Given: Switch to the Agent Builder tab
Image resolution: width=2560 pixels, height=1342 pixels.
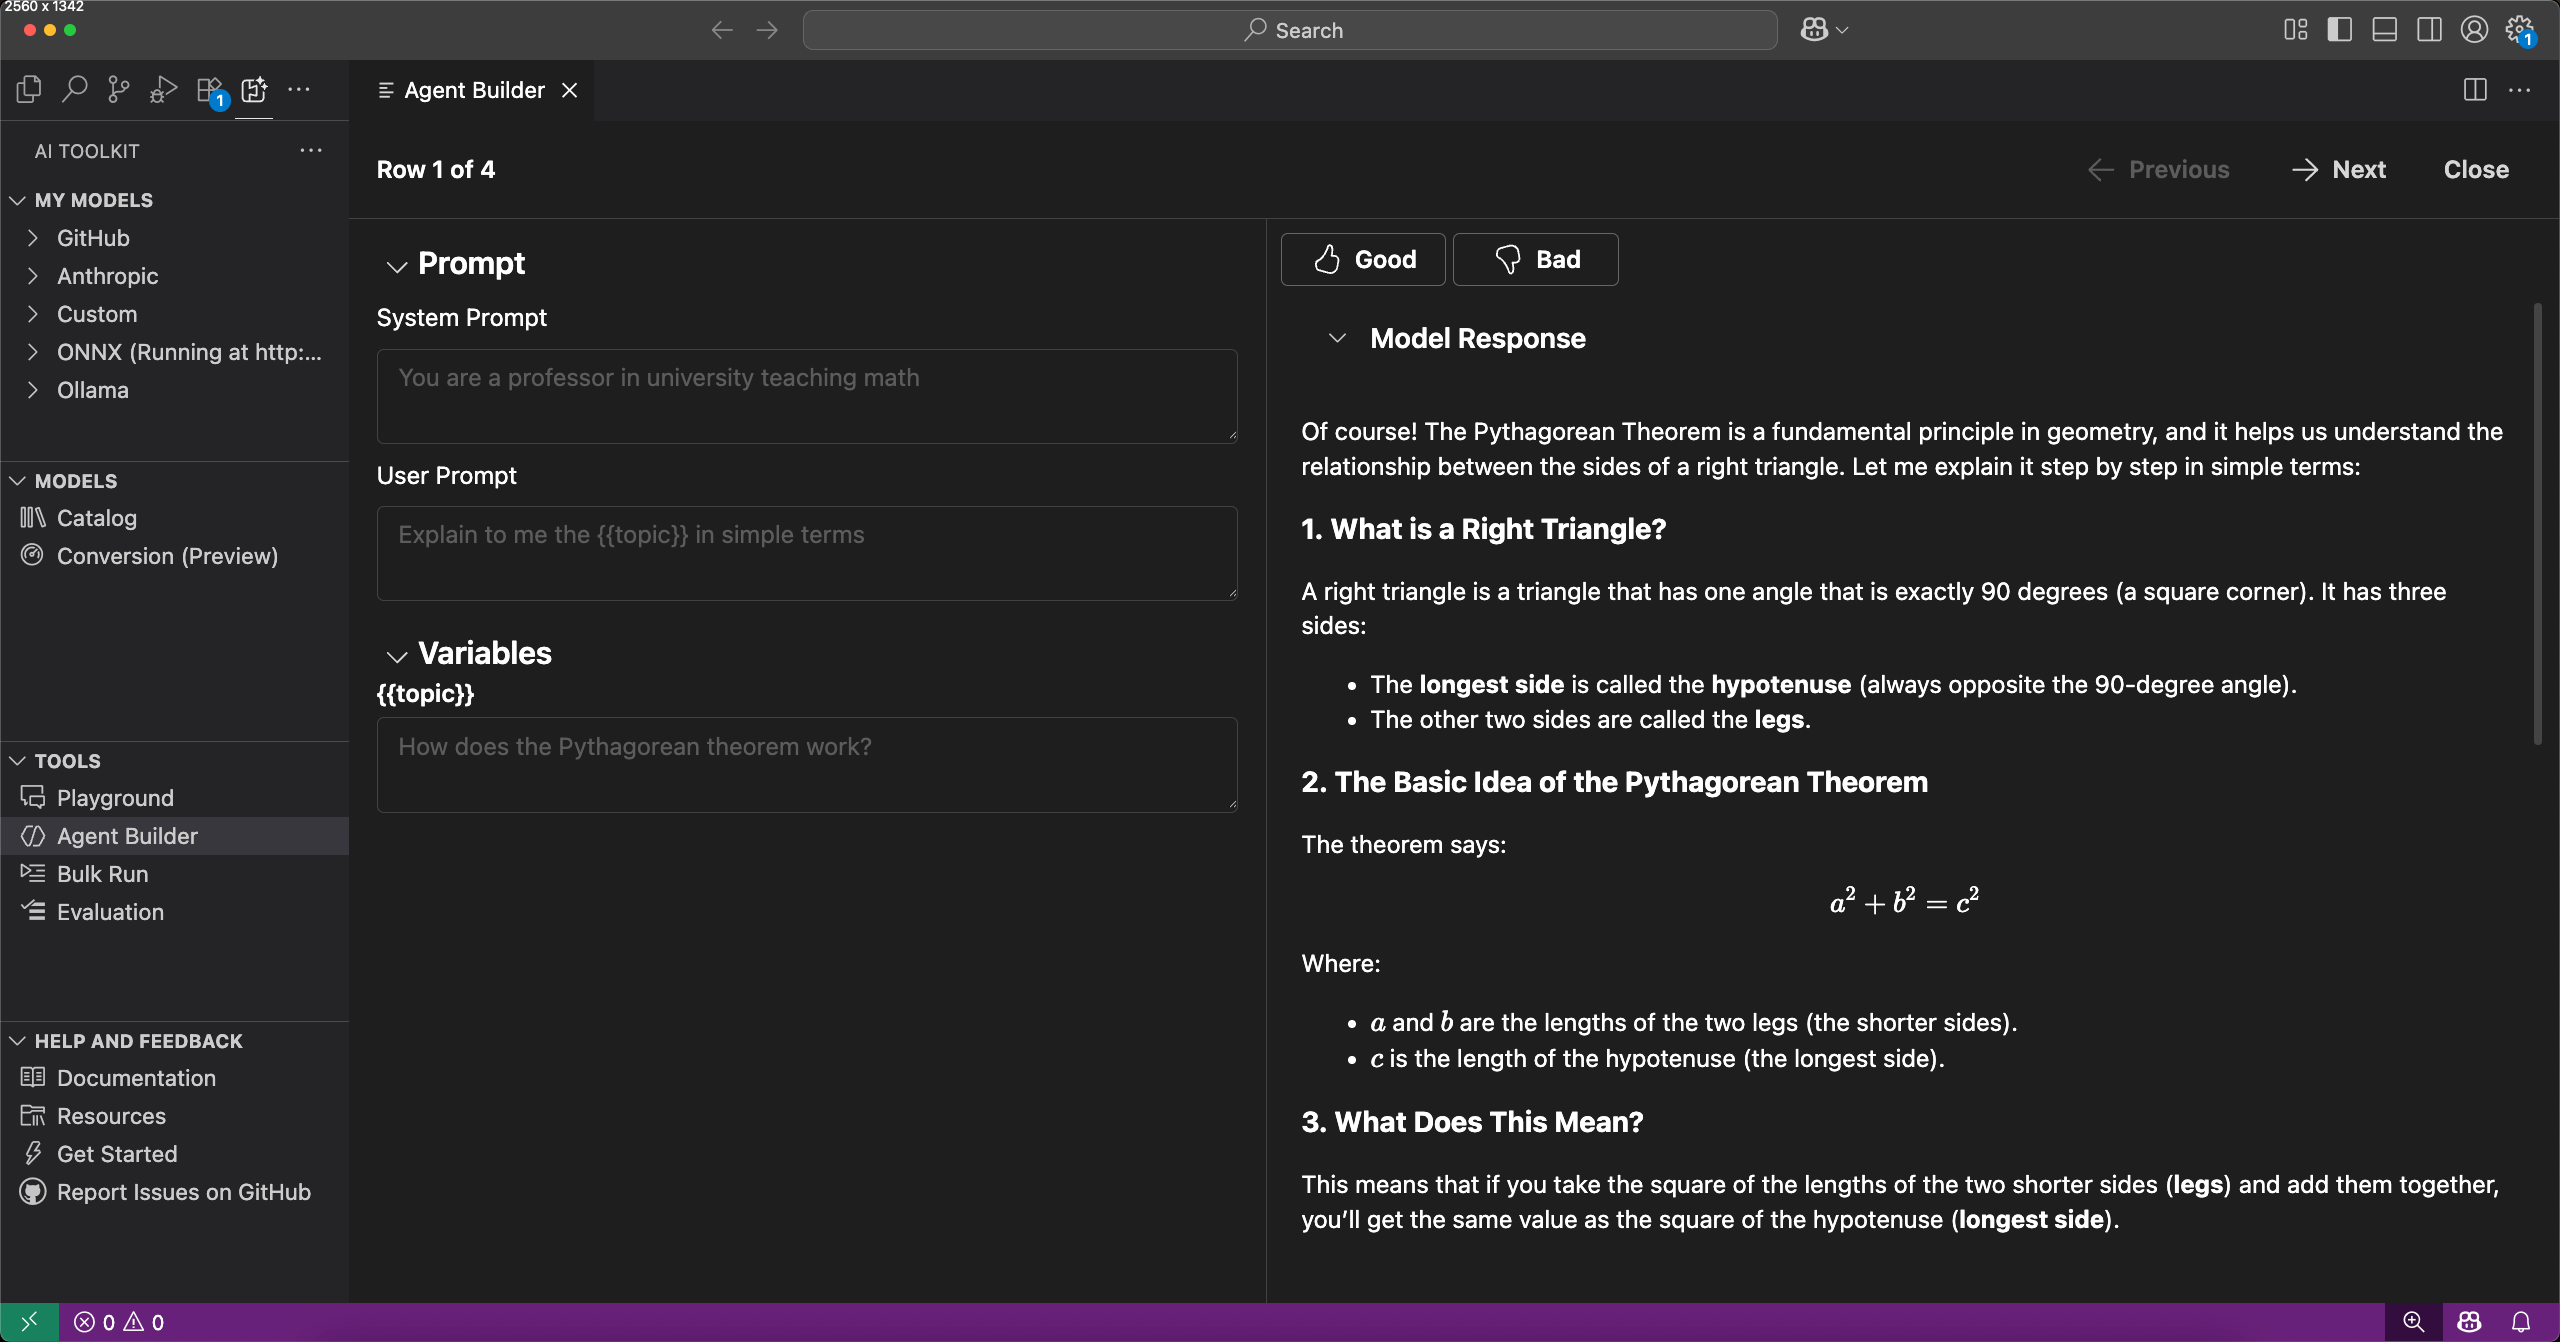Looking at the screenshot, I should (473, 89).
